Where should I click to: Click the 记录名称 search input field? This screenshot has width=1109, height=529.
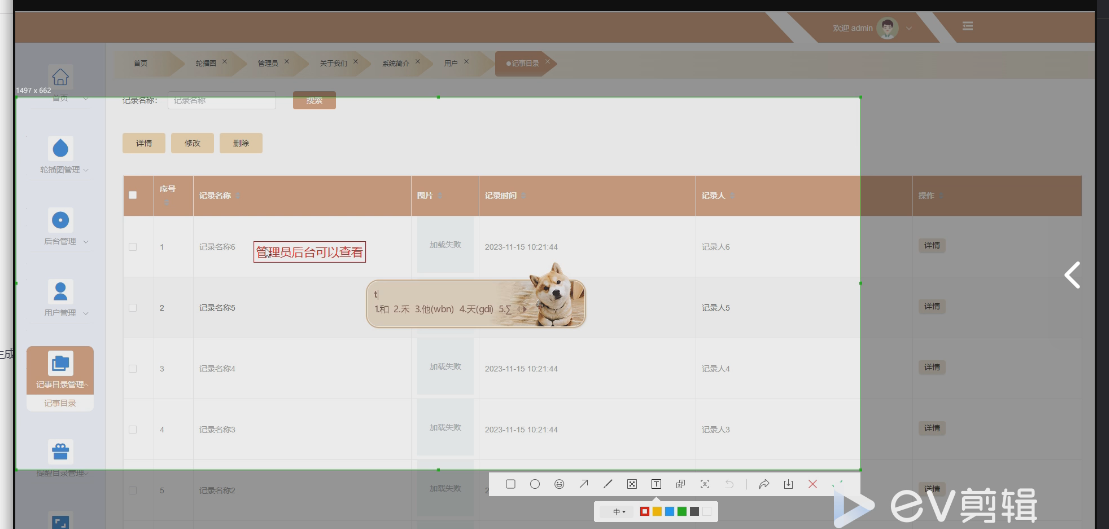tap(221, 100)
